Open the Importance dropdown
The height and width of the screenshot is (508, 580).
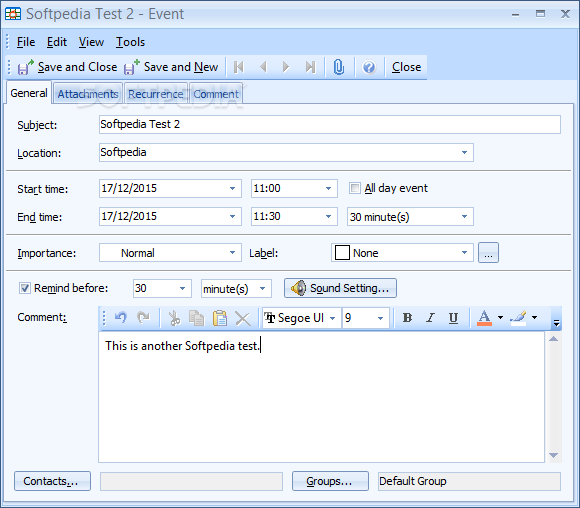(x=232, y=252)
